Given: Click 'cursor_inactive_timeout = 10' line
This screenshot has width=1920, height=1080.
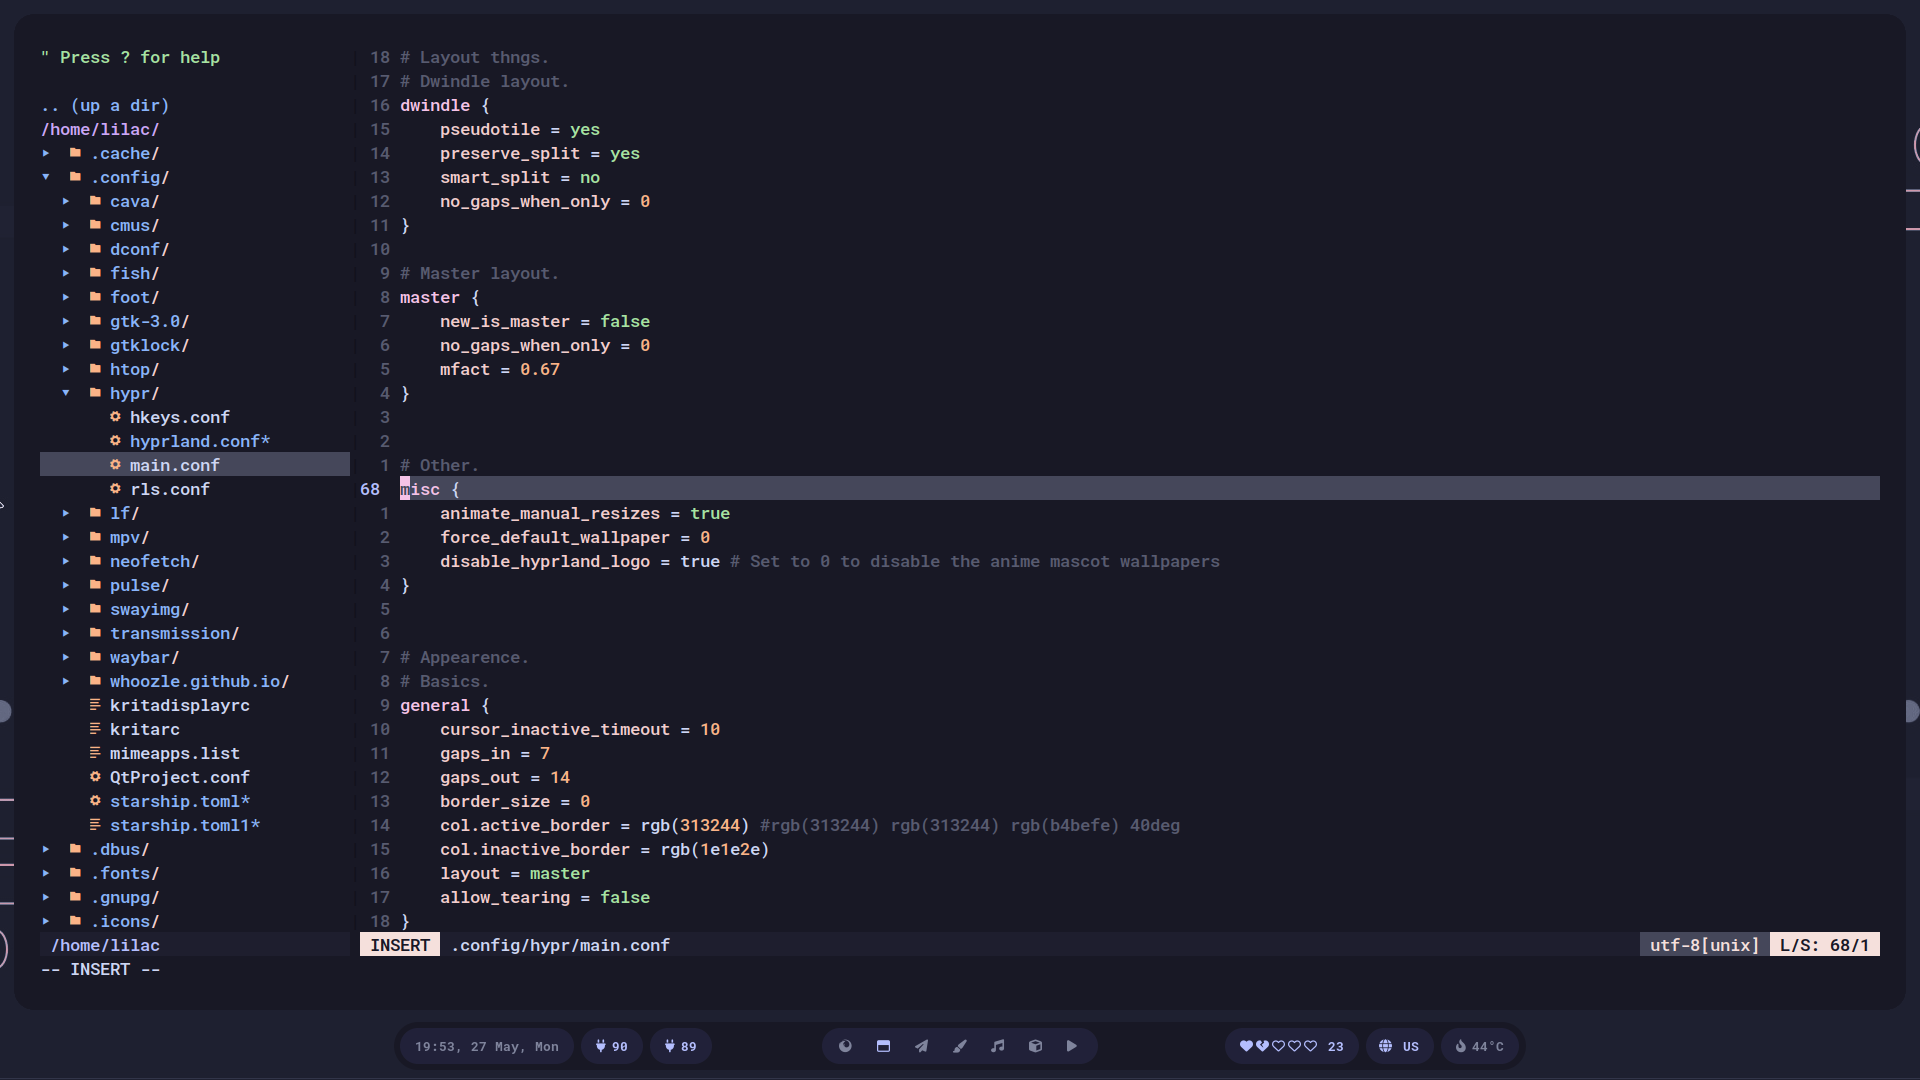Looking at the screenshot, I should click(580, 729).
